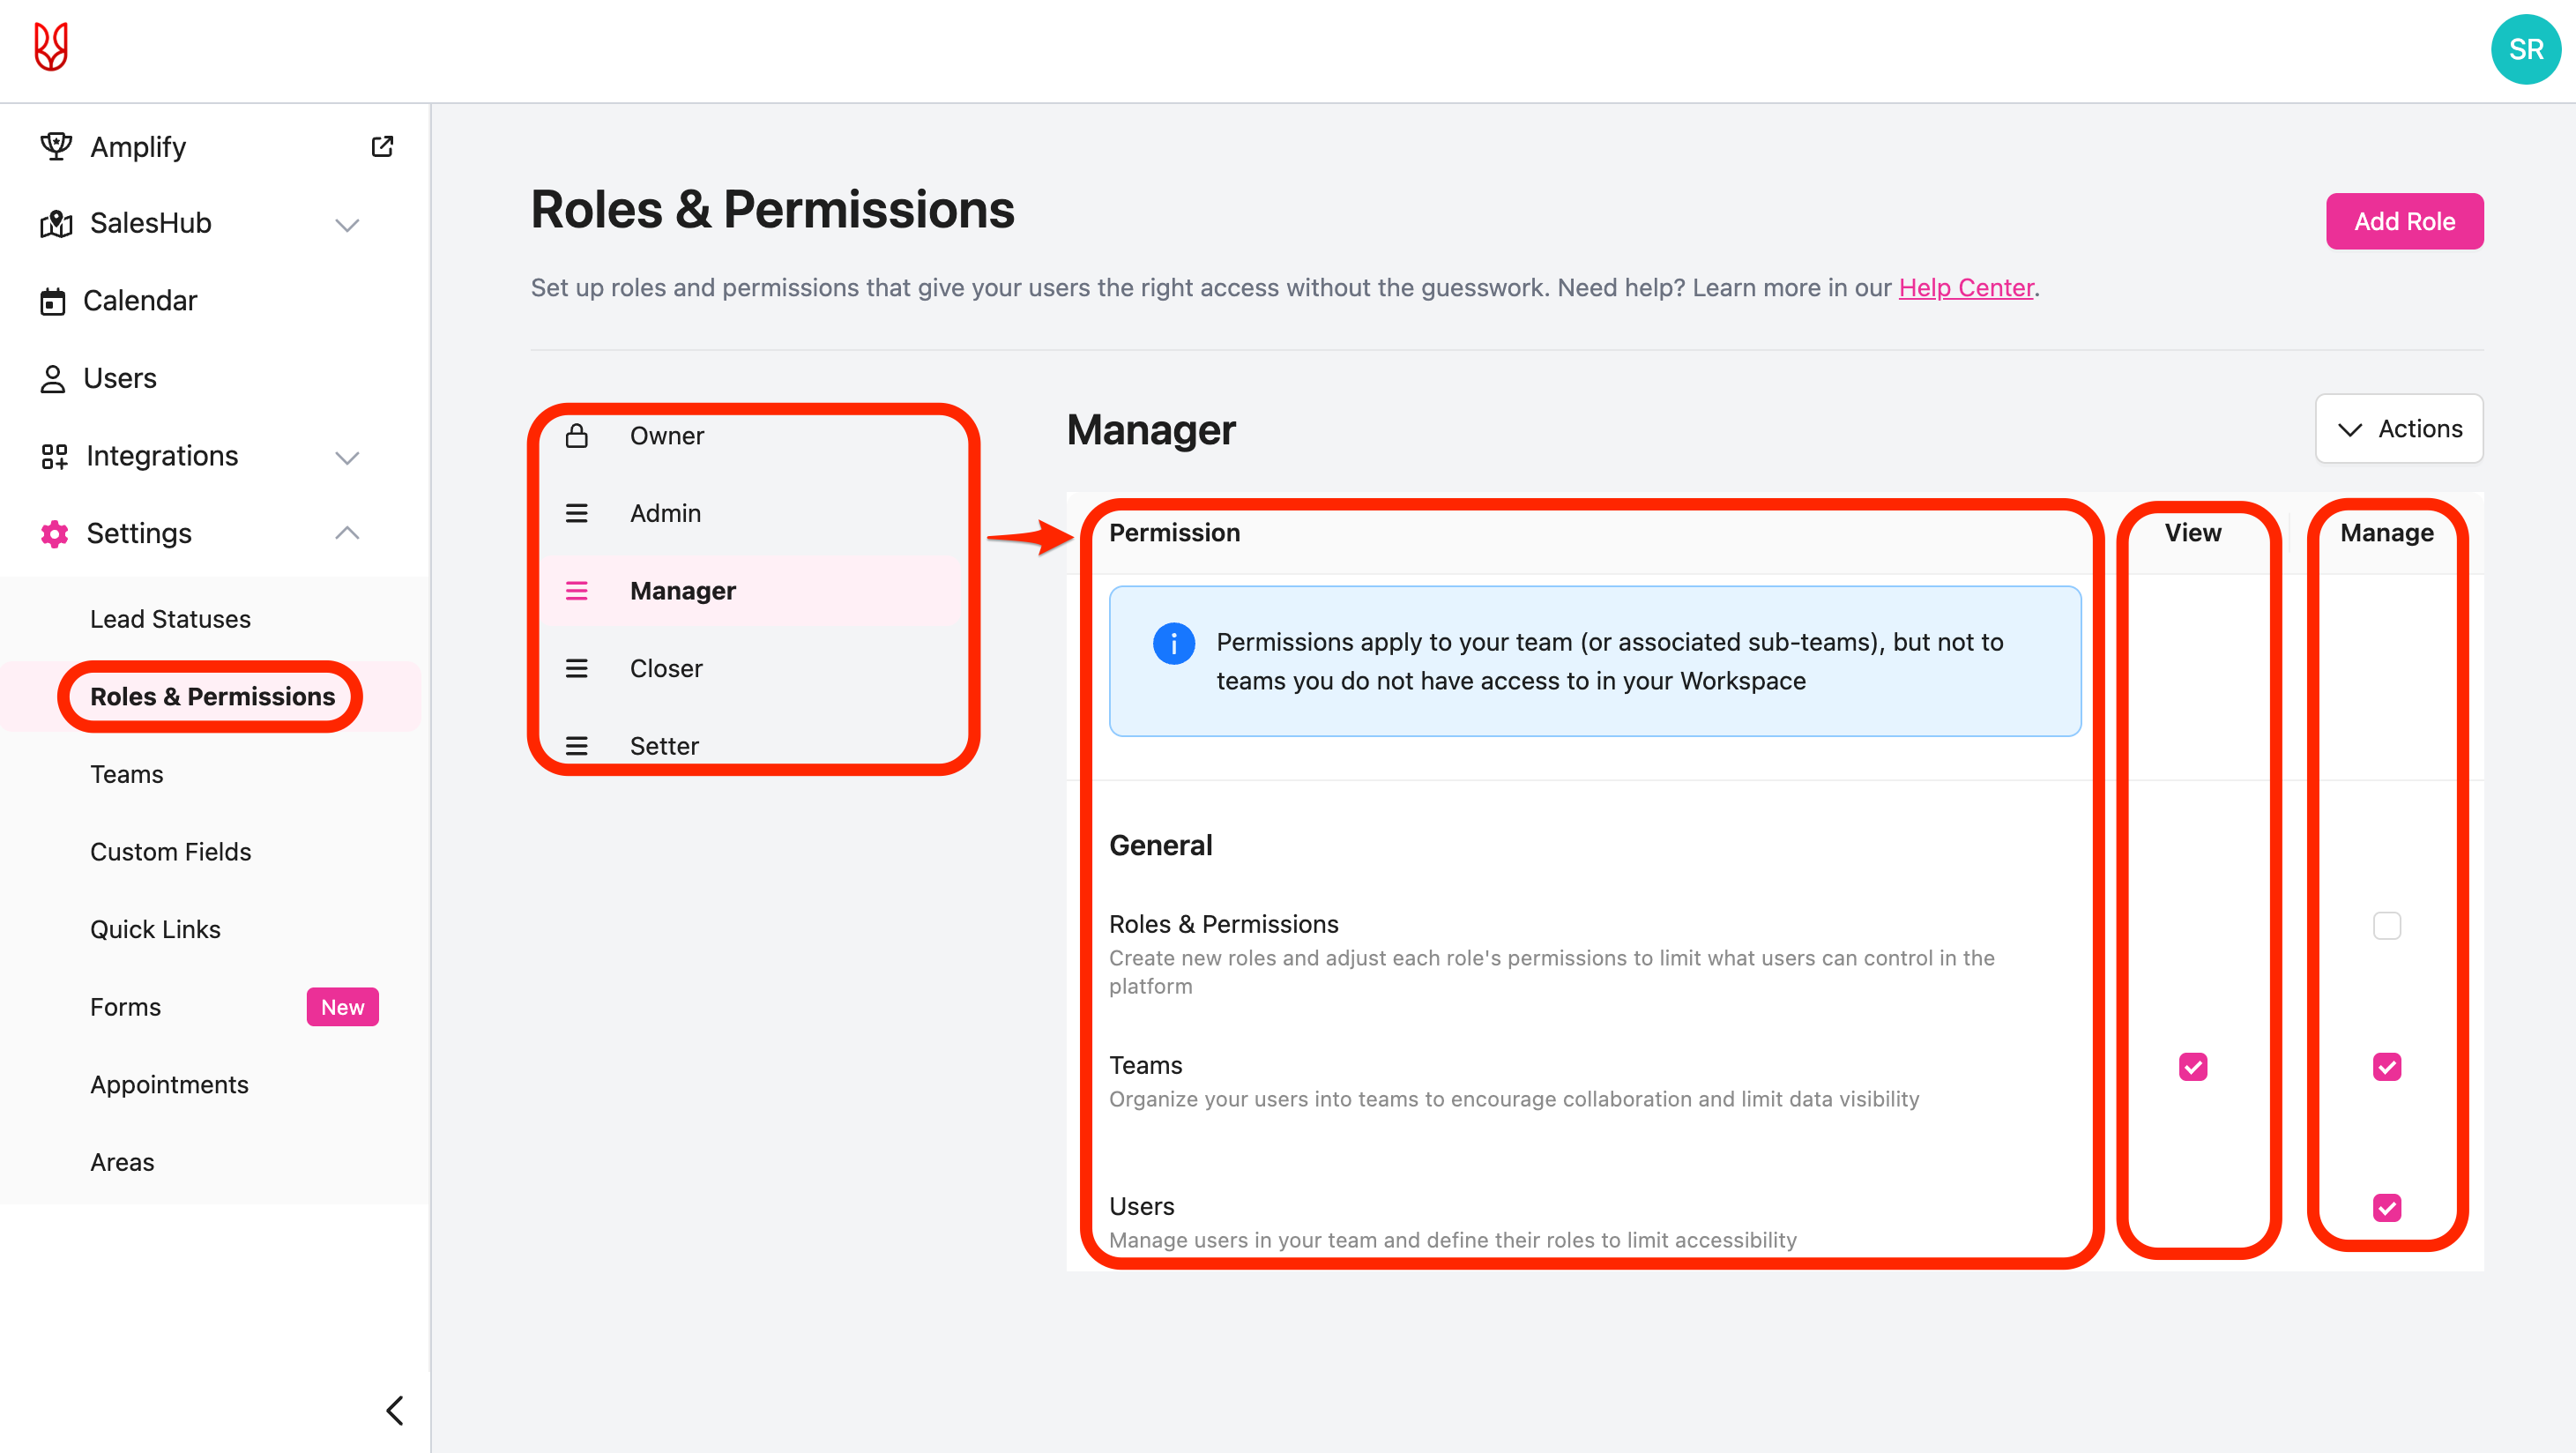Click drag handle icon beside Admin role

(577, 513)
